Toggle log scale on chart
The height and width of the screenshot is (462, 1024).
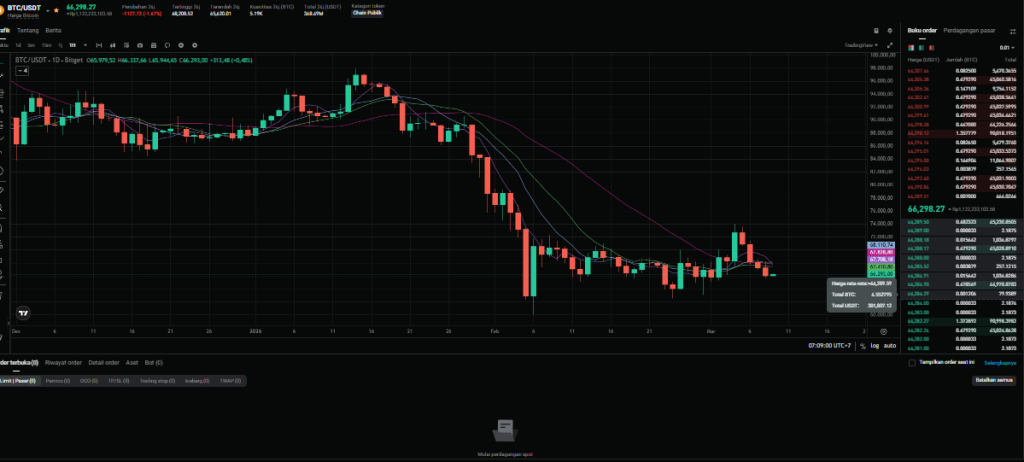873,345
